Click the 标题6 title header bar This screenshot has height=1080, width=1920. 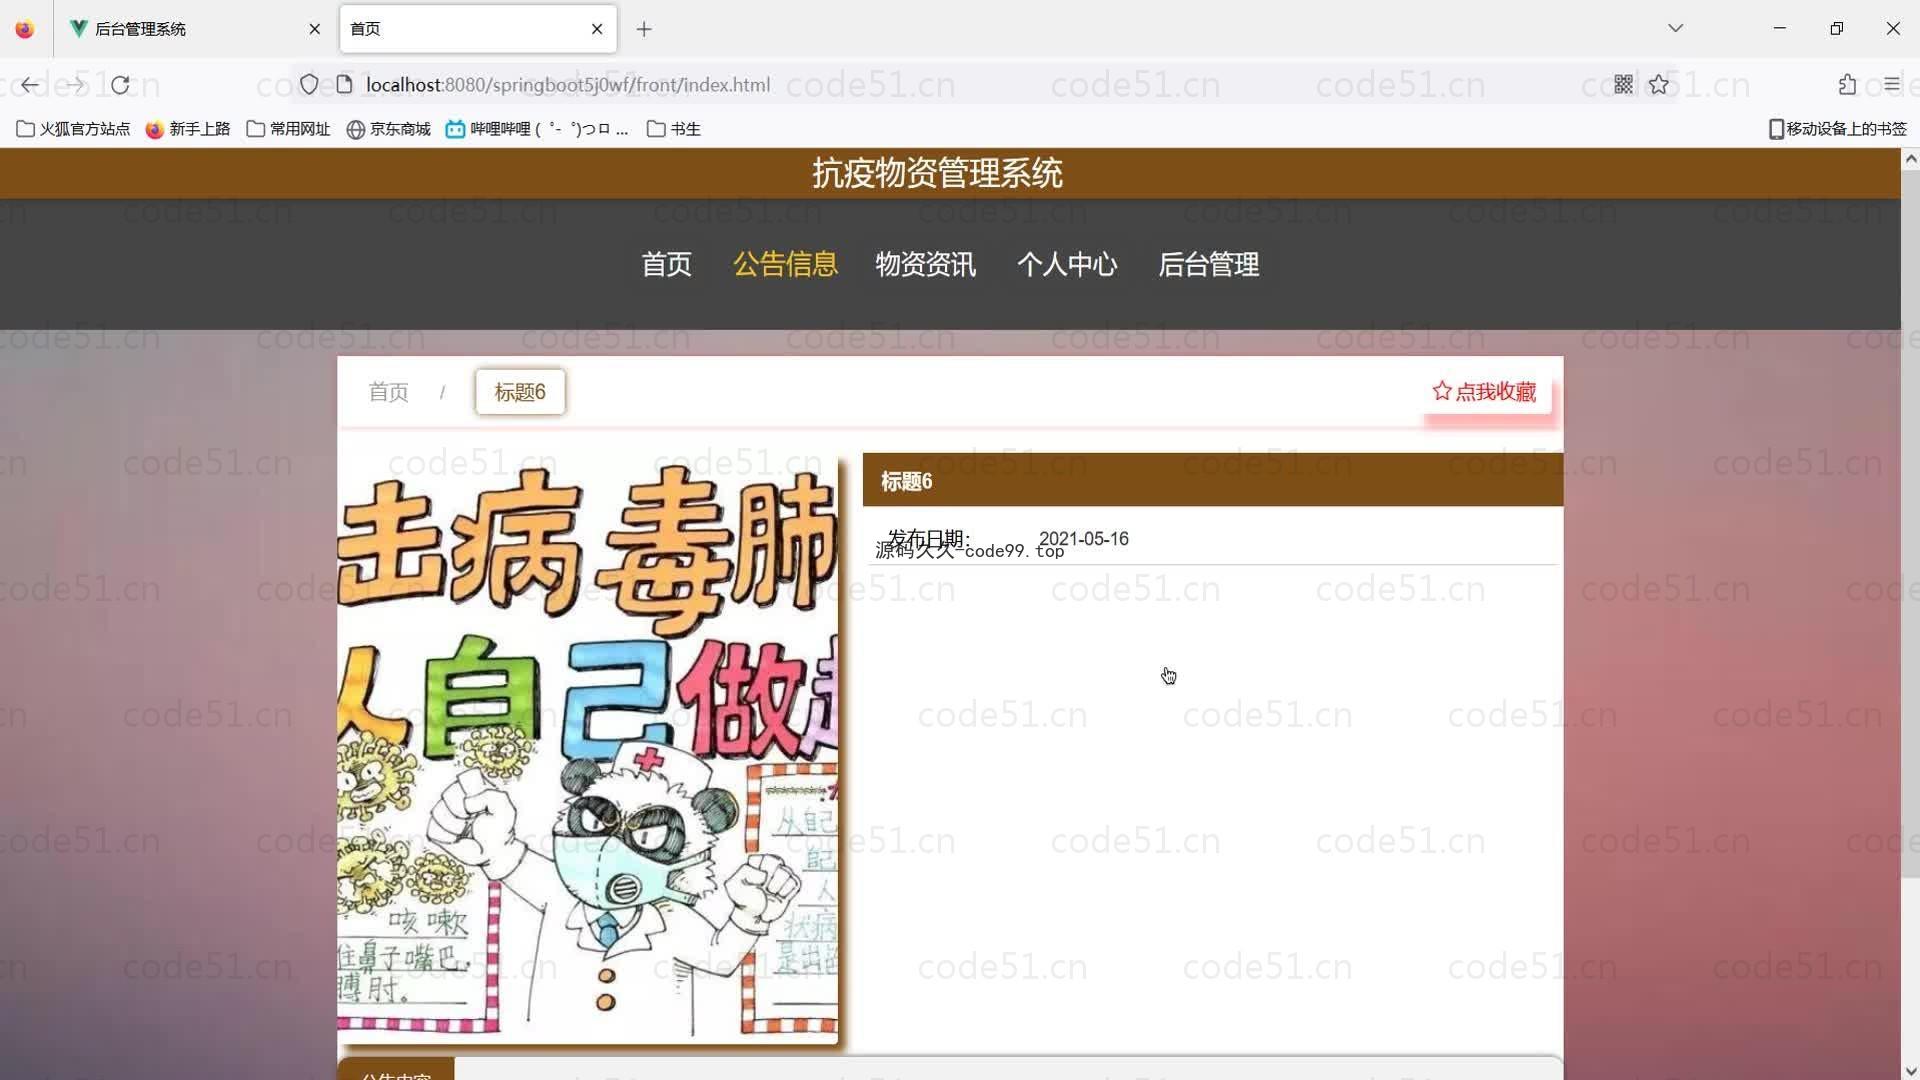[x=1213, y=481]
